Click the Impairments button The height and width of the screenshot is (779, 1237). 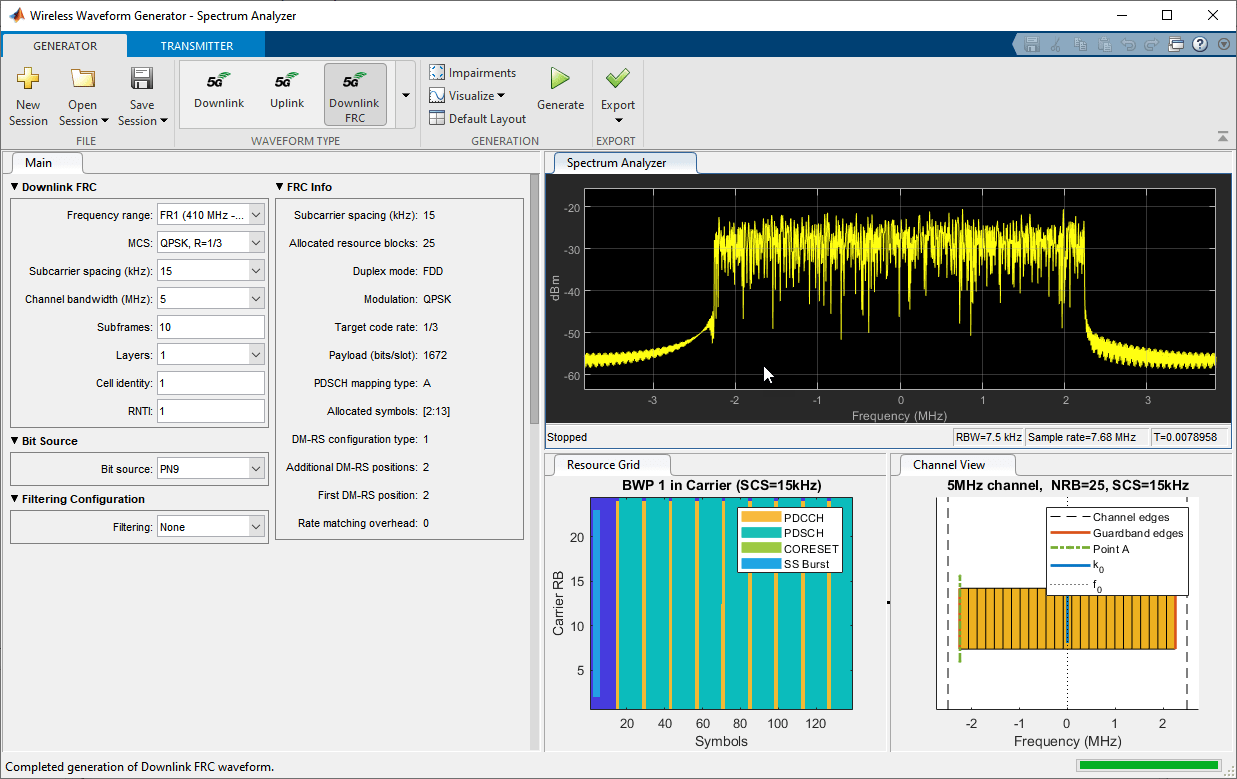(x=472, y=73)
